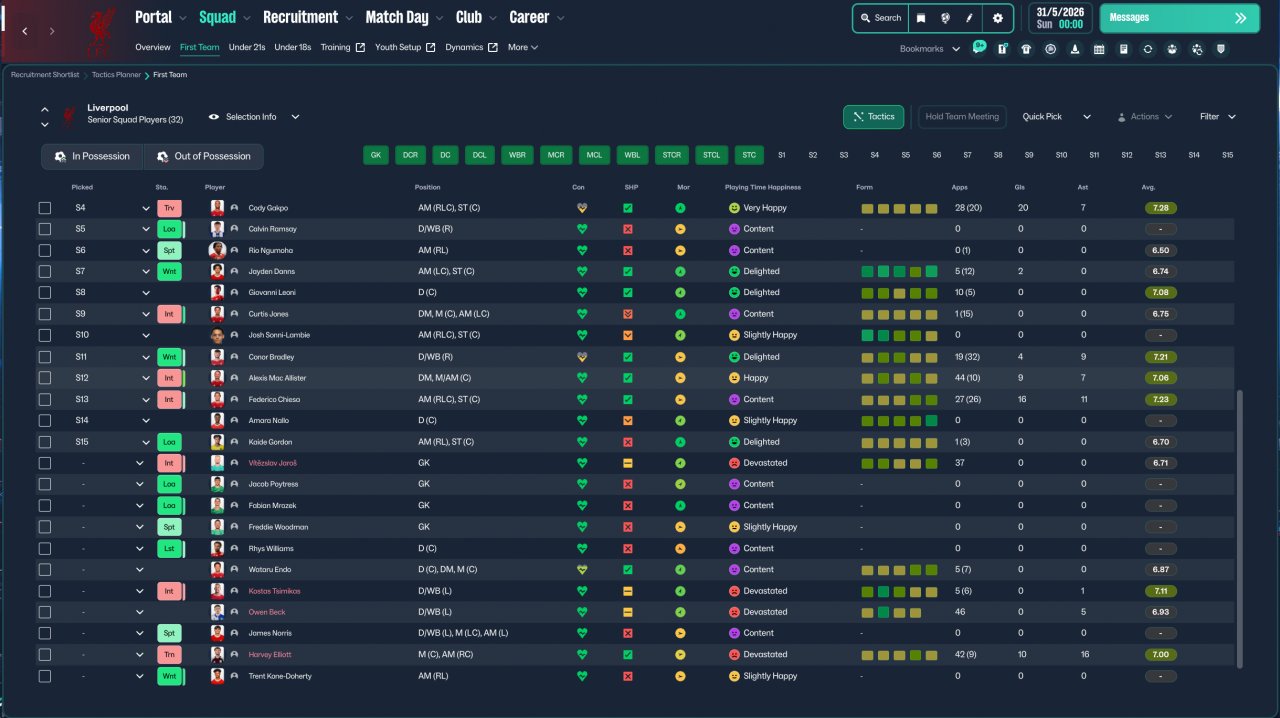1280x718 pixels.
Task: Click the back navigation arrow
Action: 25,31
